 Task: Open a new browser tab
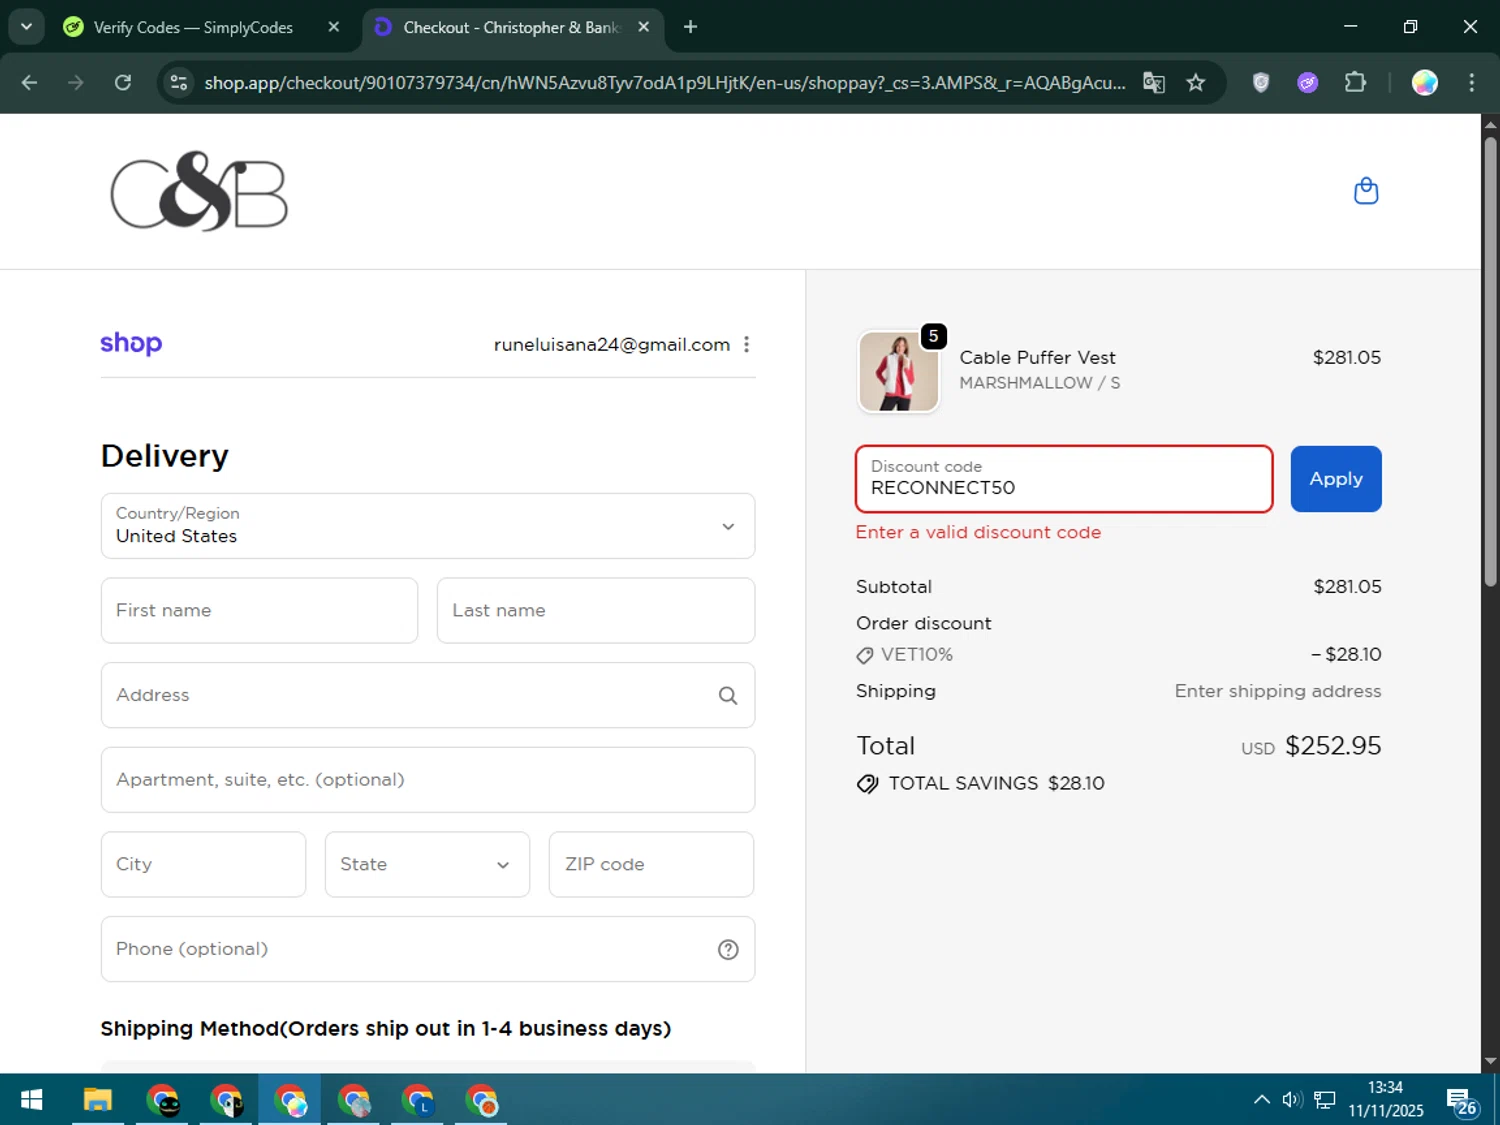(690, 27)
